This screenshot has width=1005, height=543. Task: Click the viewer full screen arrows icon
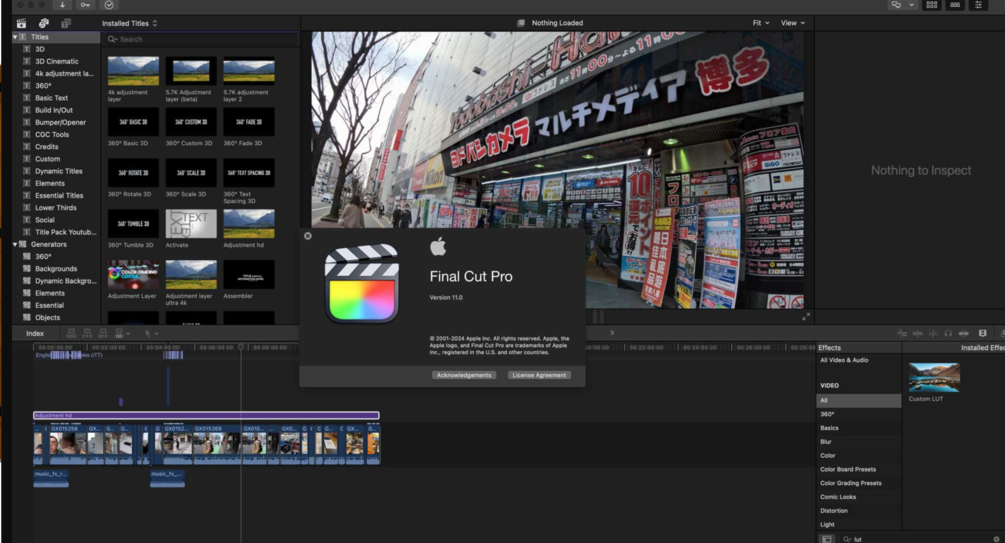coord(806,317)
